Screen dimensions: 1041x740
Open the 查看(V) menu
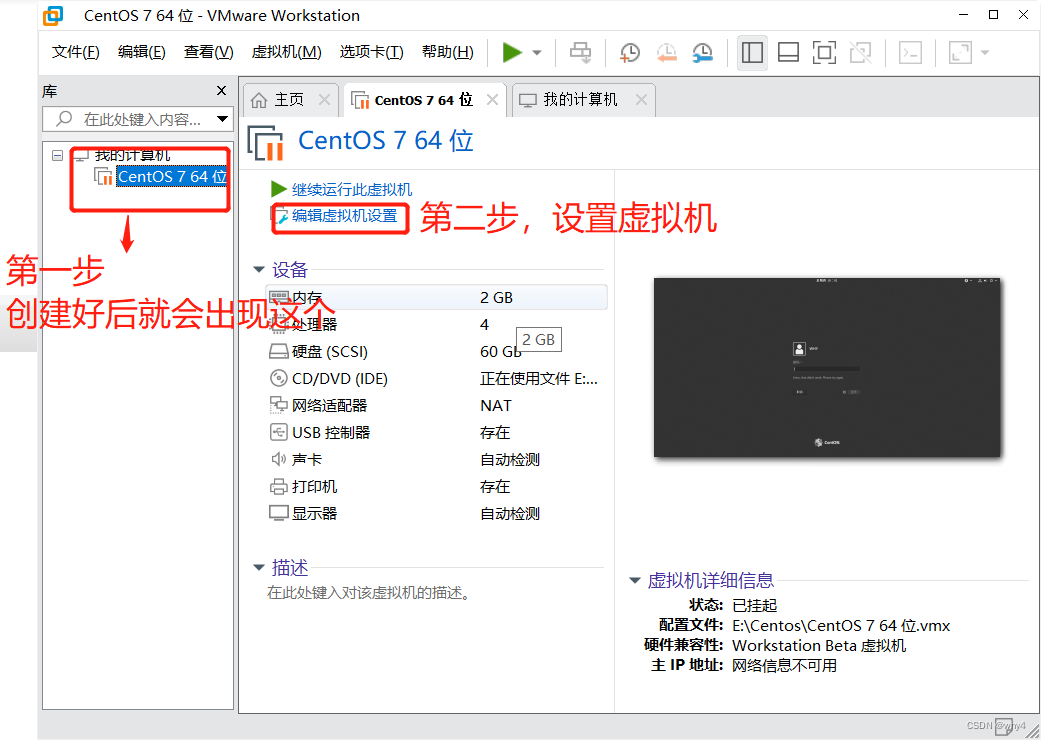click(x=208, y=52)
